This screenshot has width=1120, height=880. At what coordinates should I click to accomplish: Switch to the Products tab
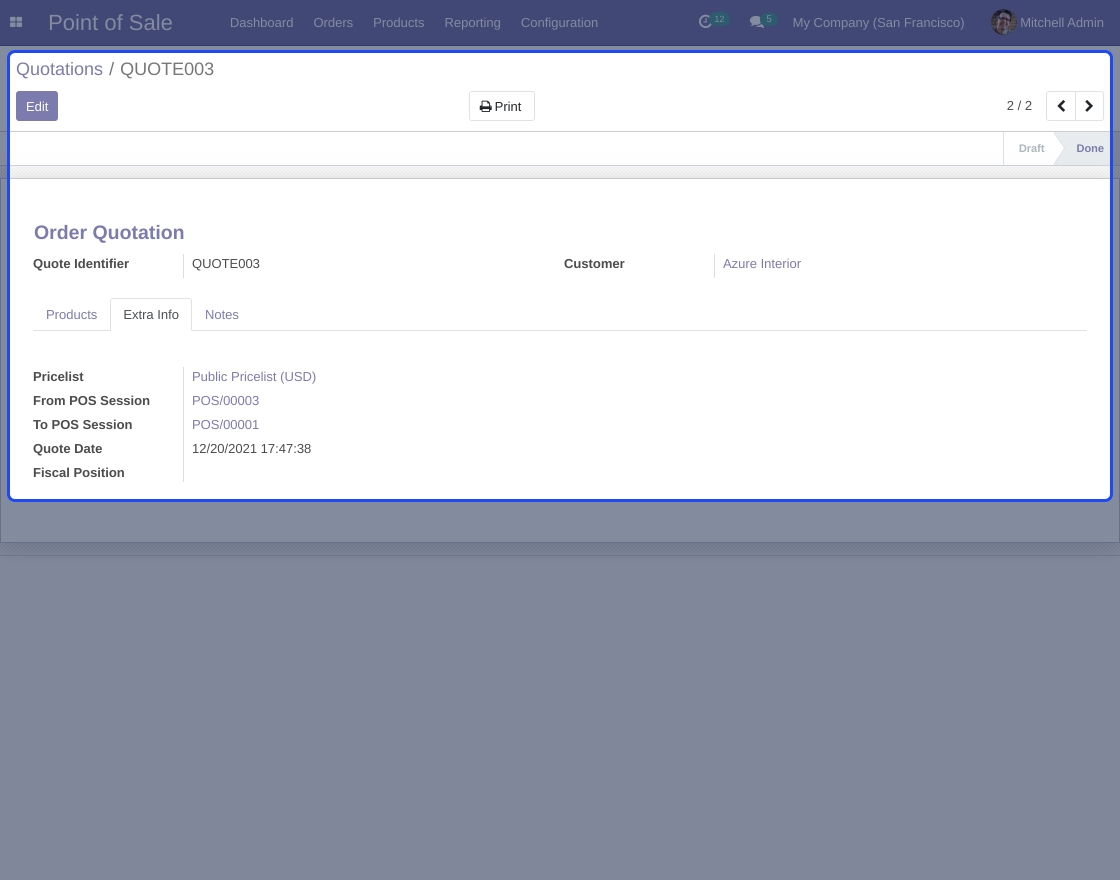tap(71, 314)
